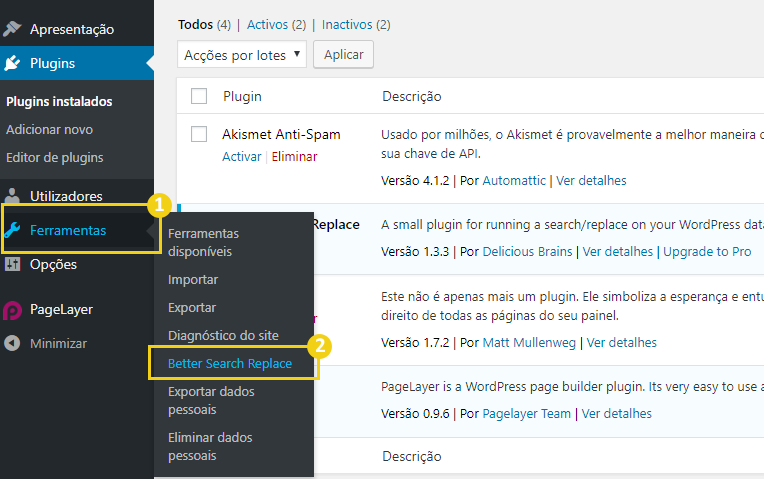This screenshot has height=479, width=764.
Task: Click the Ferramentas wrench icon
Action: tap(12, 230)
